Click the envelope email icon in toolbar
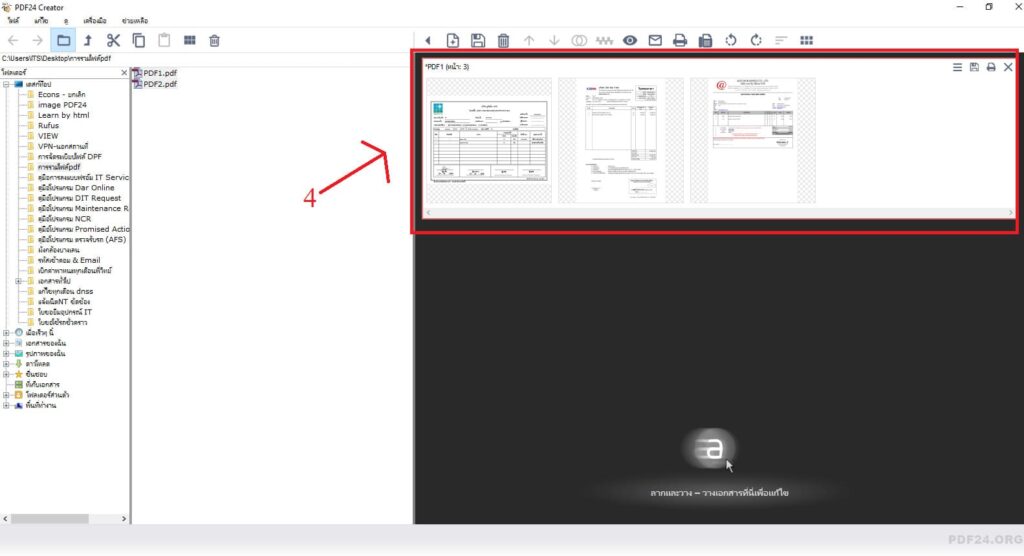Viewport: 1024px width, 556px height. (x=655, y=40)
